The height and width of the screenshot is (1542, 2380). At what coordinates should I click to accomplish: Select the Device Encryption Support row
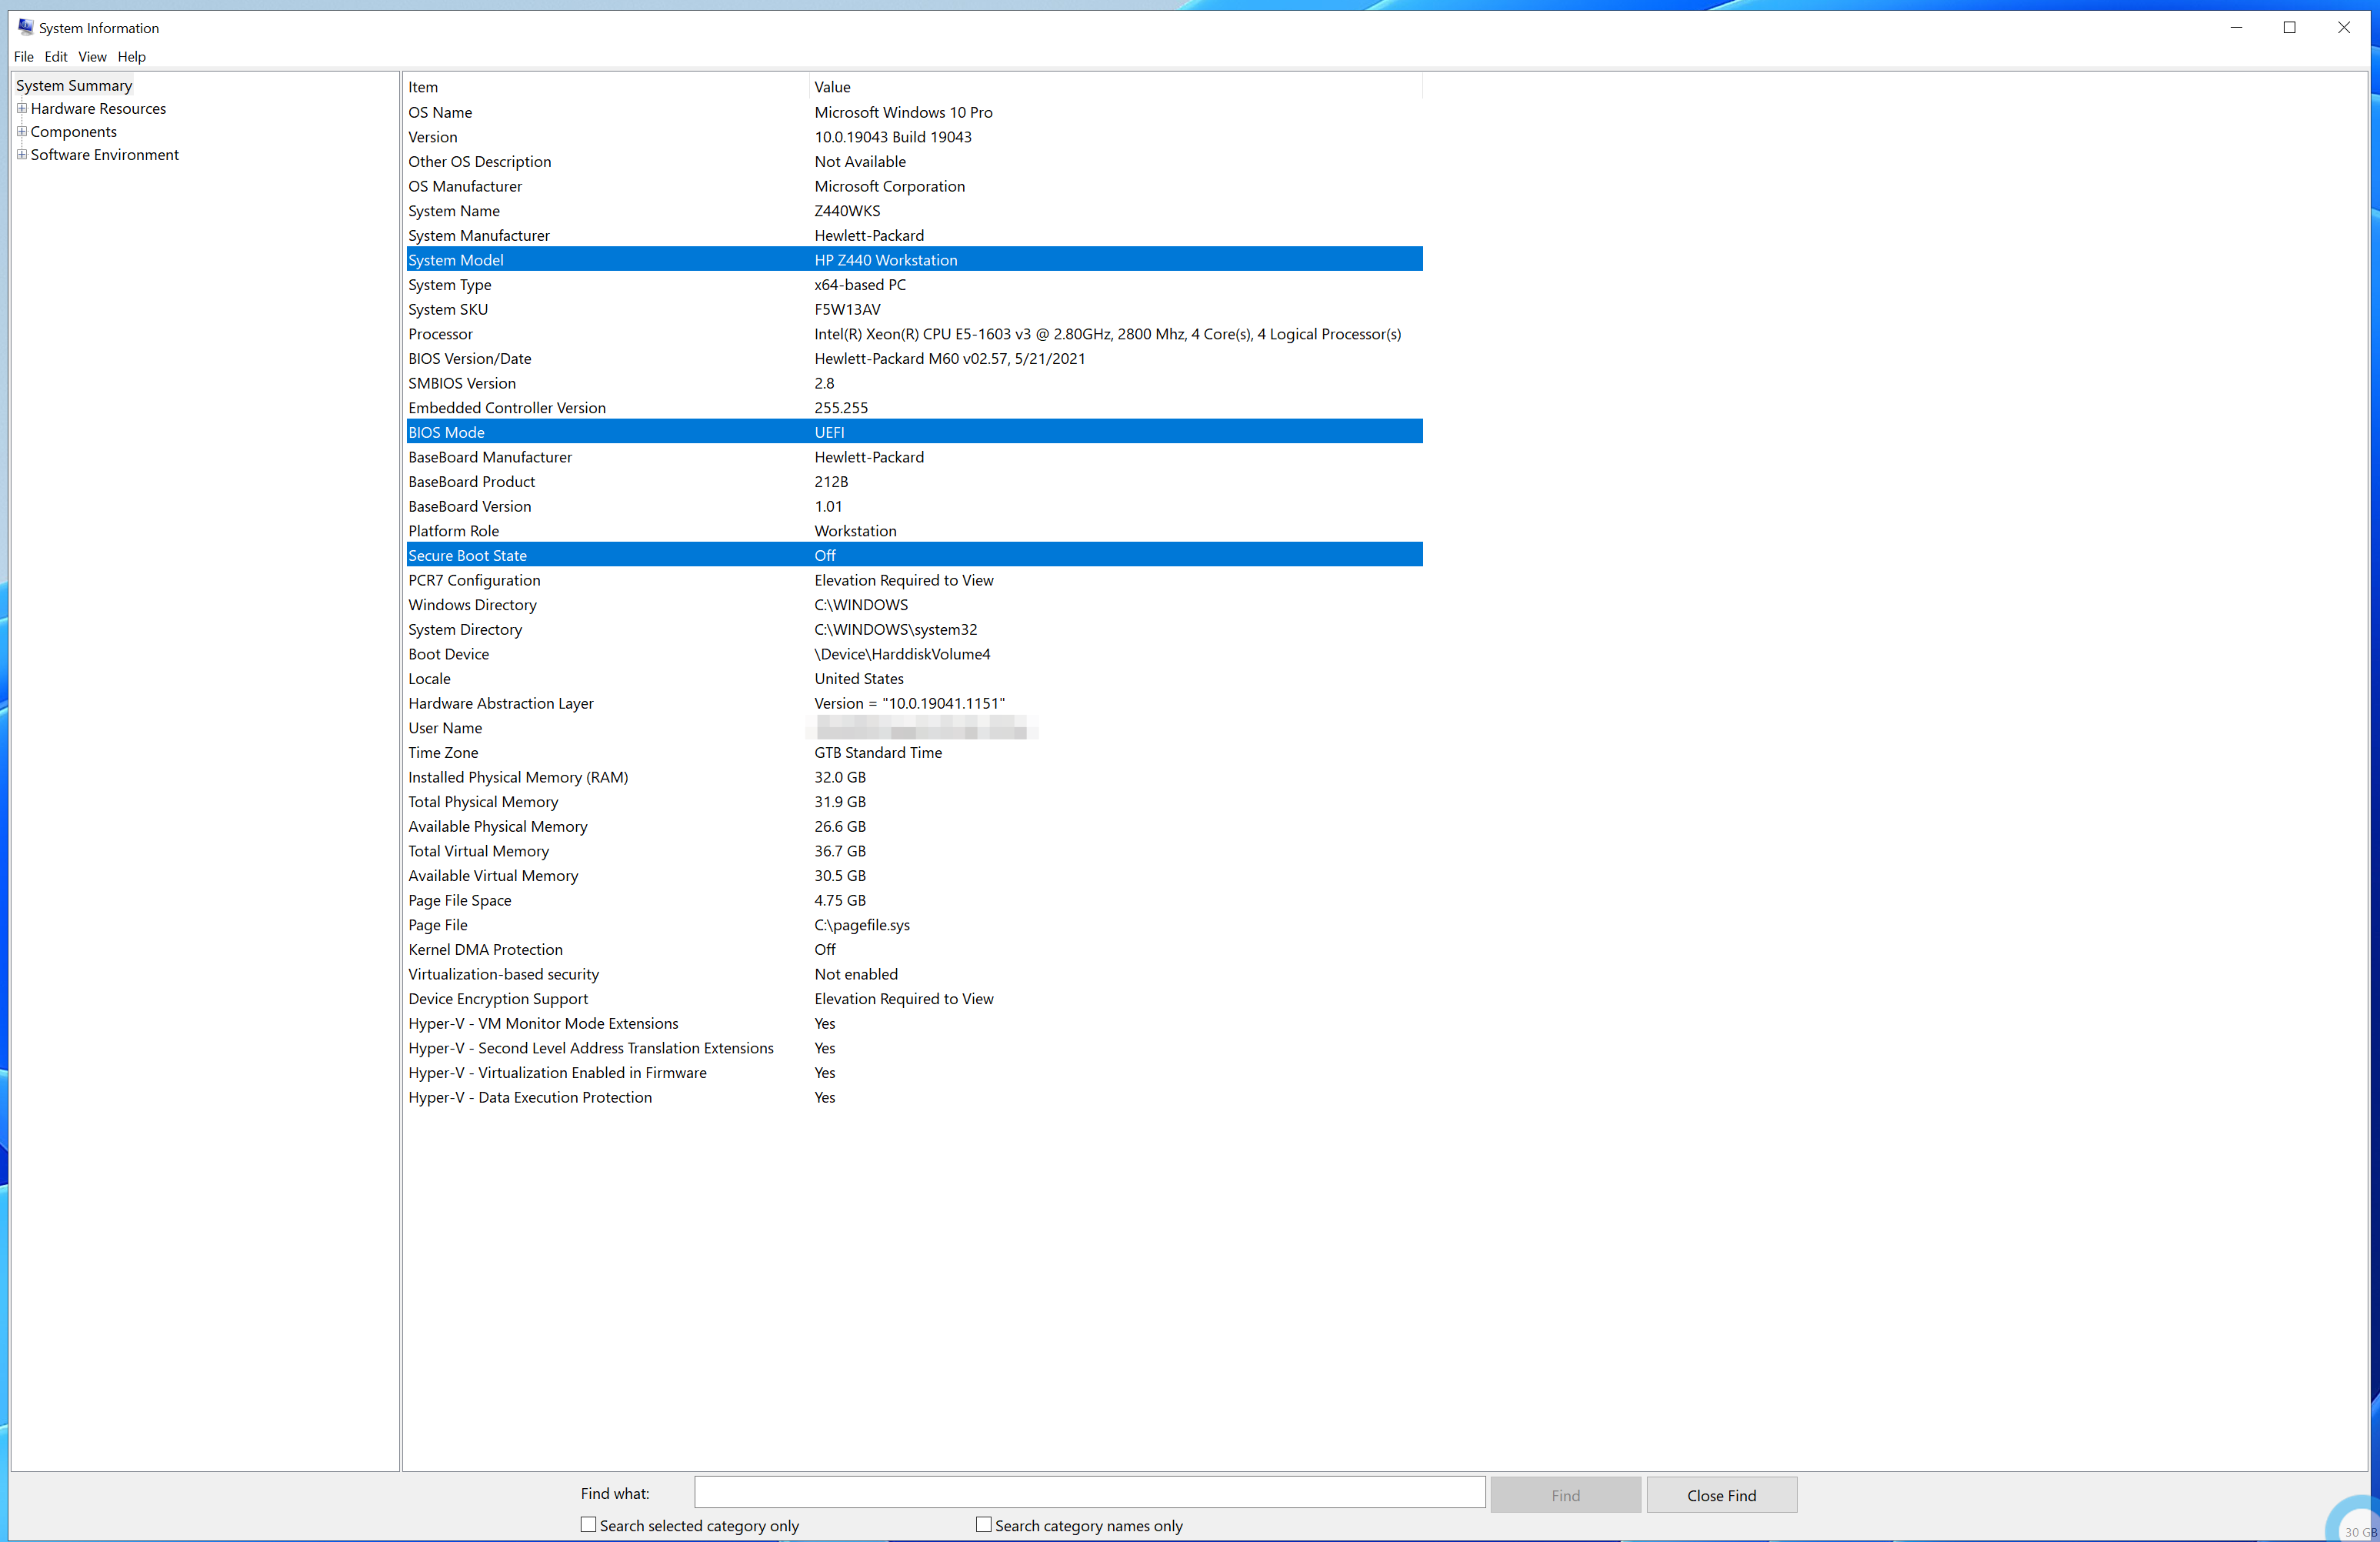(914, 999)
